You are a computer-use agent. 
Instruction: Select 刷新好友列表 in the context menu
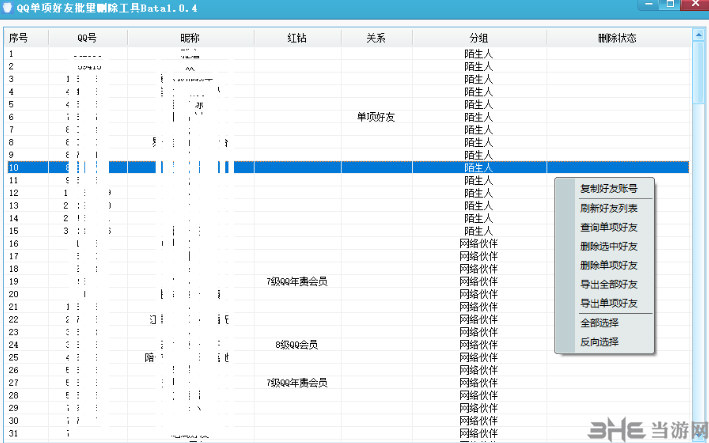[x=608, y=208]
